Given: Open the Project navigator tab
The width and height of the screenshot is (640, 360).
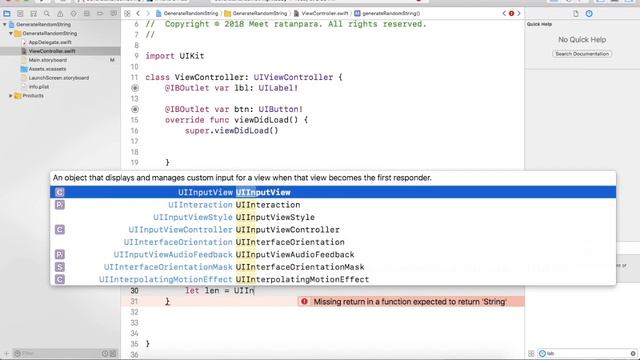Looking at the screenshot, I should 7,13.
